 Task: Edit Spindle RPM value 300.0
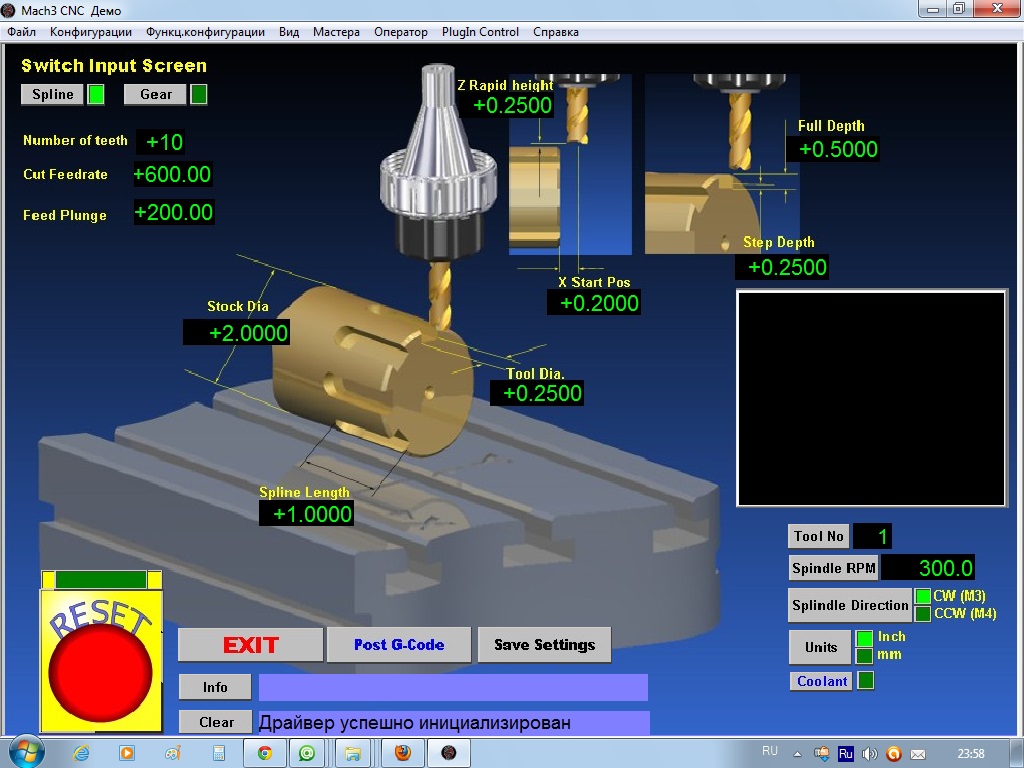[x=928, y=568]
